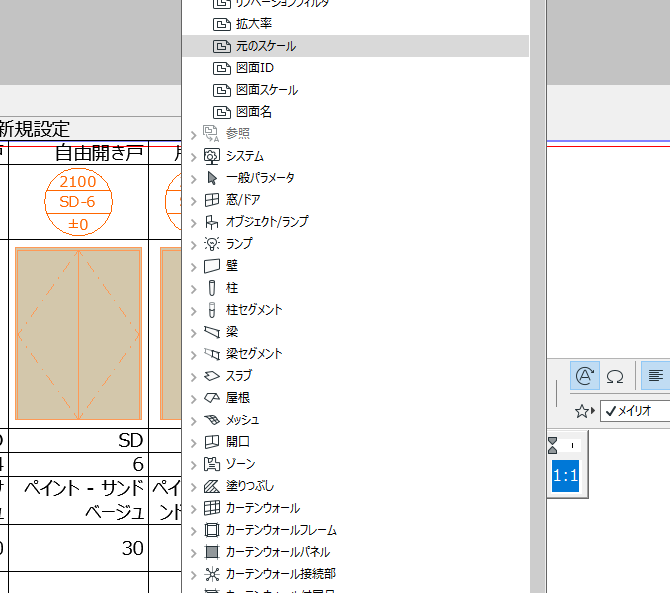Screen dimensions: 670x593
Task: Open the メイリオ font dropdown
Action: pos(635,411)
